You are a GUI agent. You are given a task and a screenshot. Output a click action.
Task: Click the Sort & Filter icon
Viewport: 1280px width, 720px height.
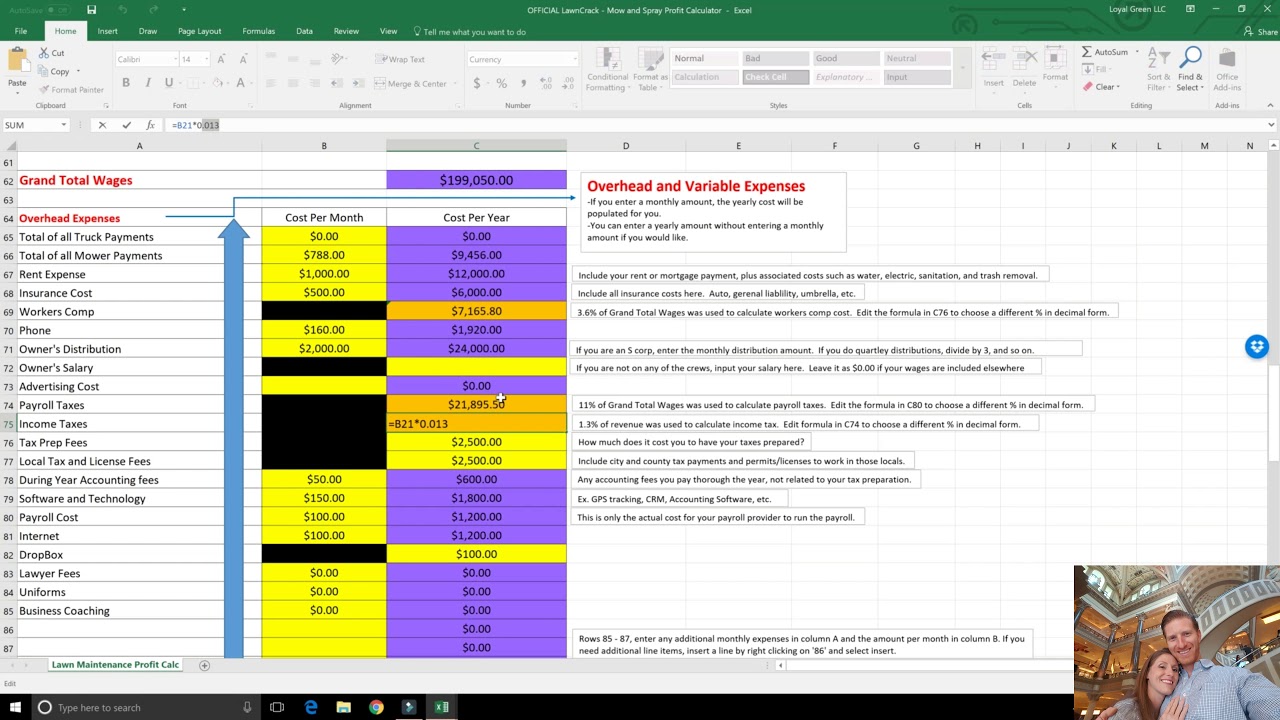pos(1158,70)
